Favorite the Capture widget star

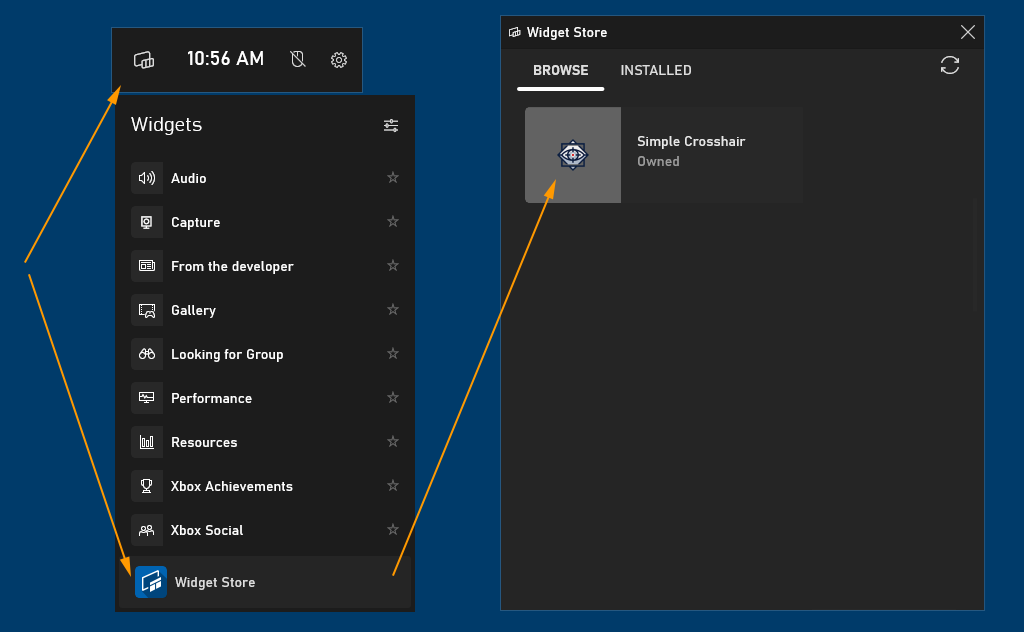click(392, 221)
